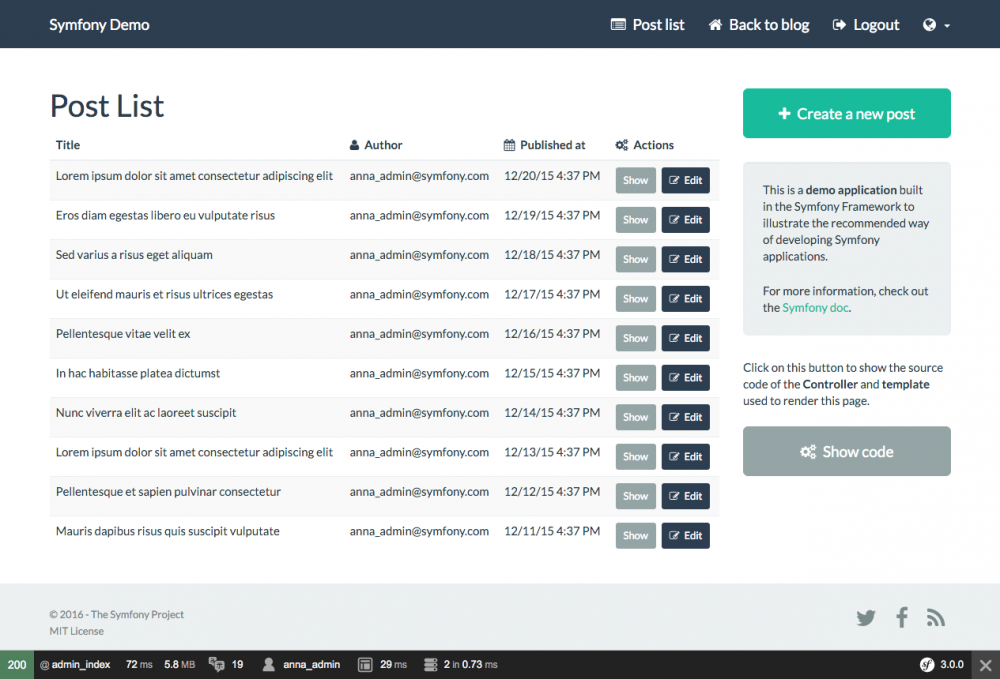
Task: Show the Ut eleifend mauris post
Action: pos(635,299)
